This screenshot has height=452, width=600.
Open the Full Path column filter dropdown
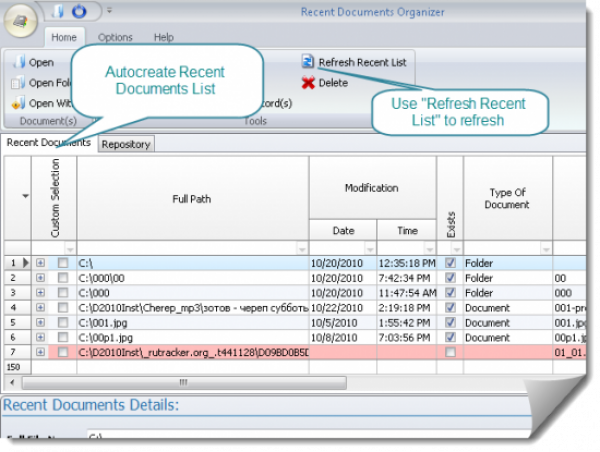[301, 248]
